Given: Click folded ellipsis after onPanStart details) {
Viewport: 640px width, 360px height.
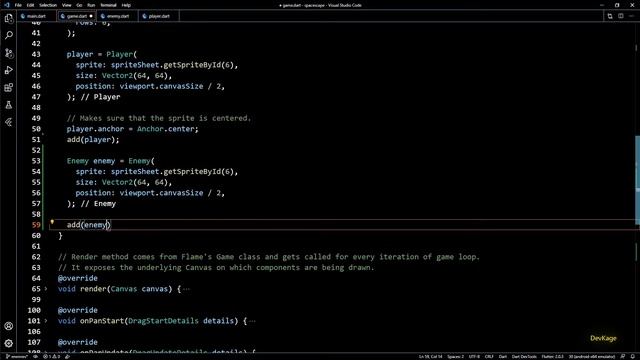Looking at the screenshot, I should click(x=252, y=321).
